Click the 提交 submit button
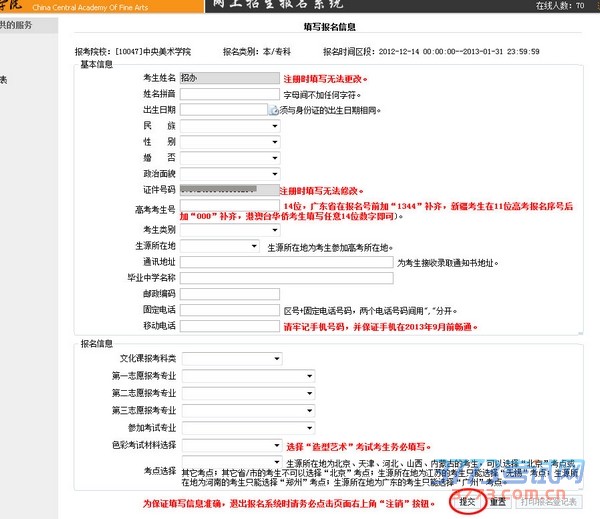 tap(469, 502)
